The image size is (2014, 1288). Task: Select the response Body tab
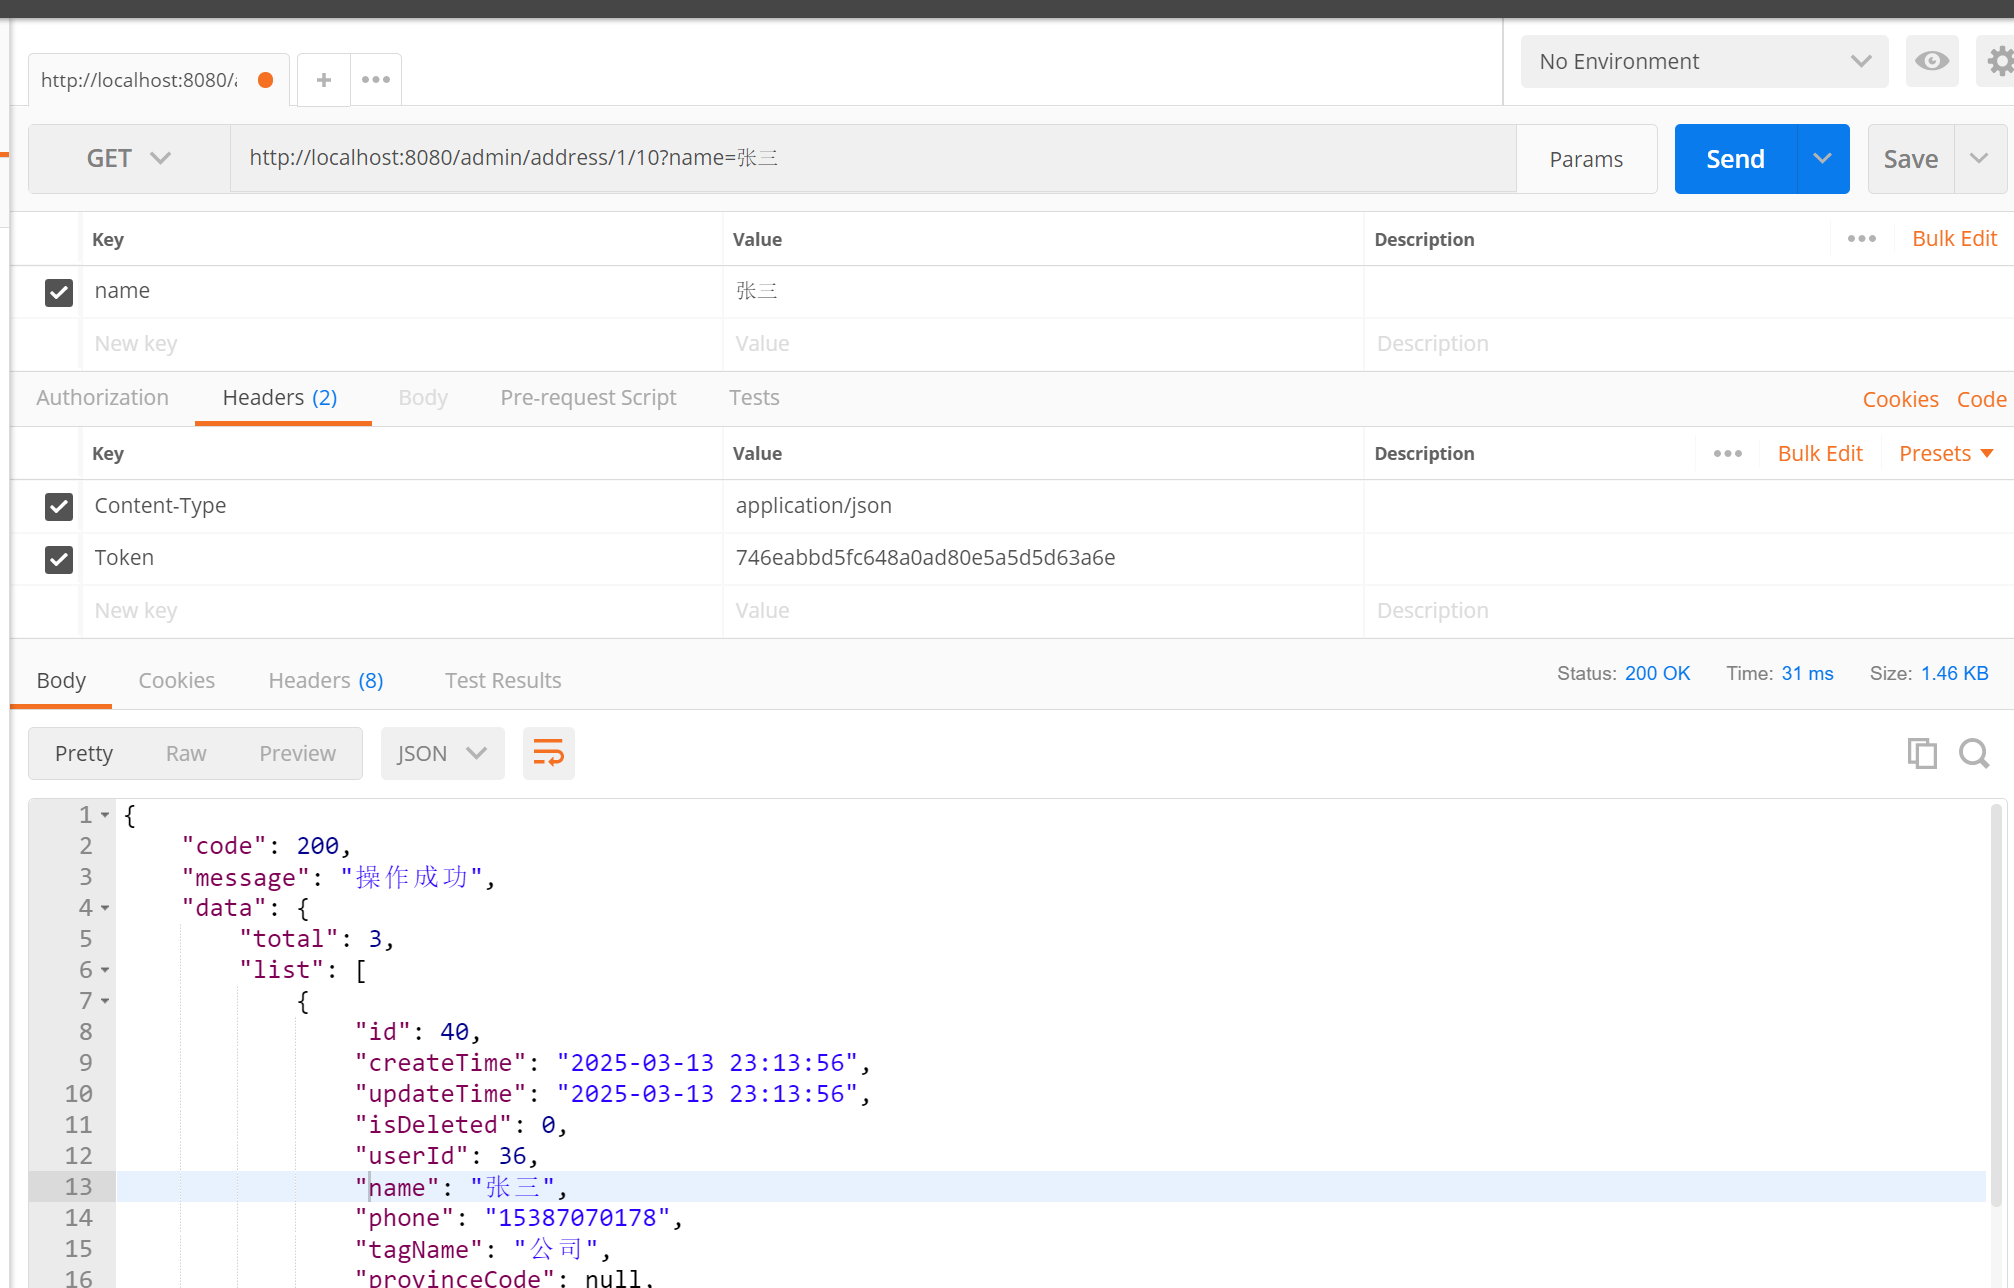61,680
